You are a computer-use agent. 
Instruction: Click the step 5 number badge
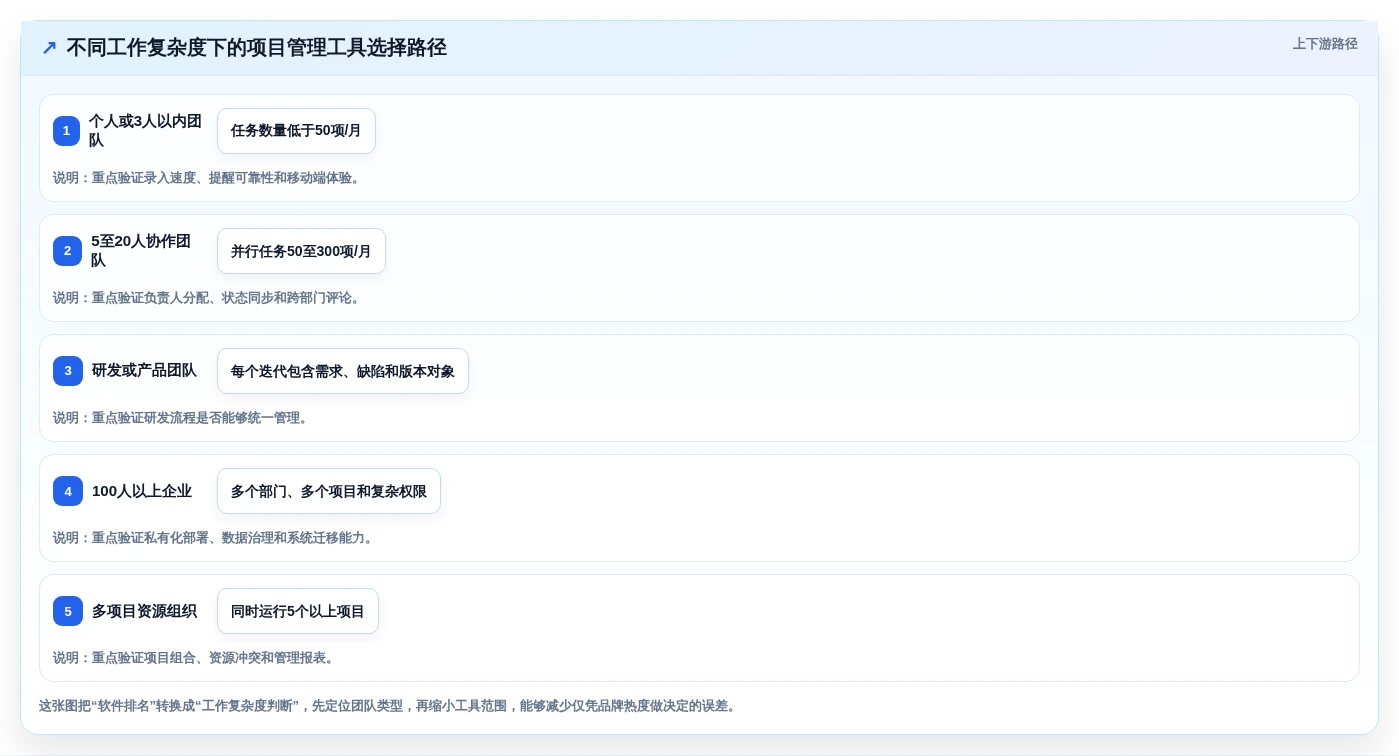click(68, 611)
